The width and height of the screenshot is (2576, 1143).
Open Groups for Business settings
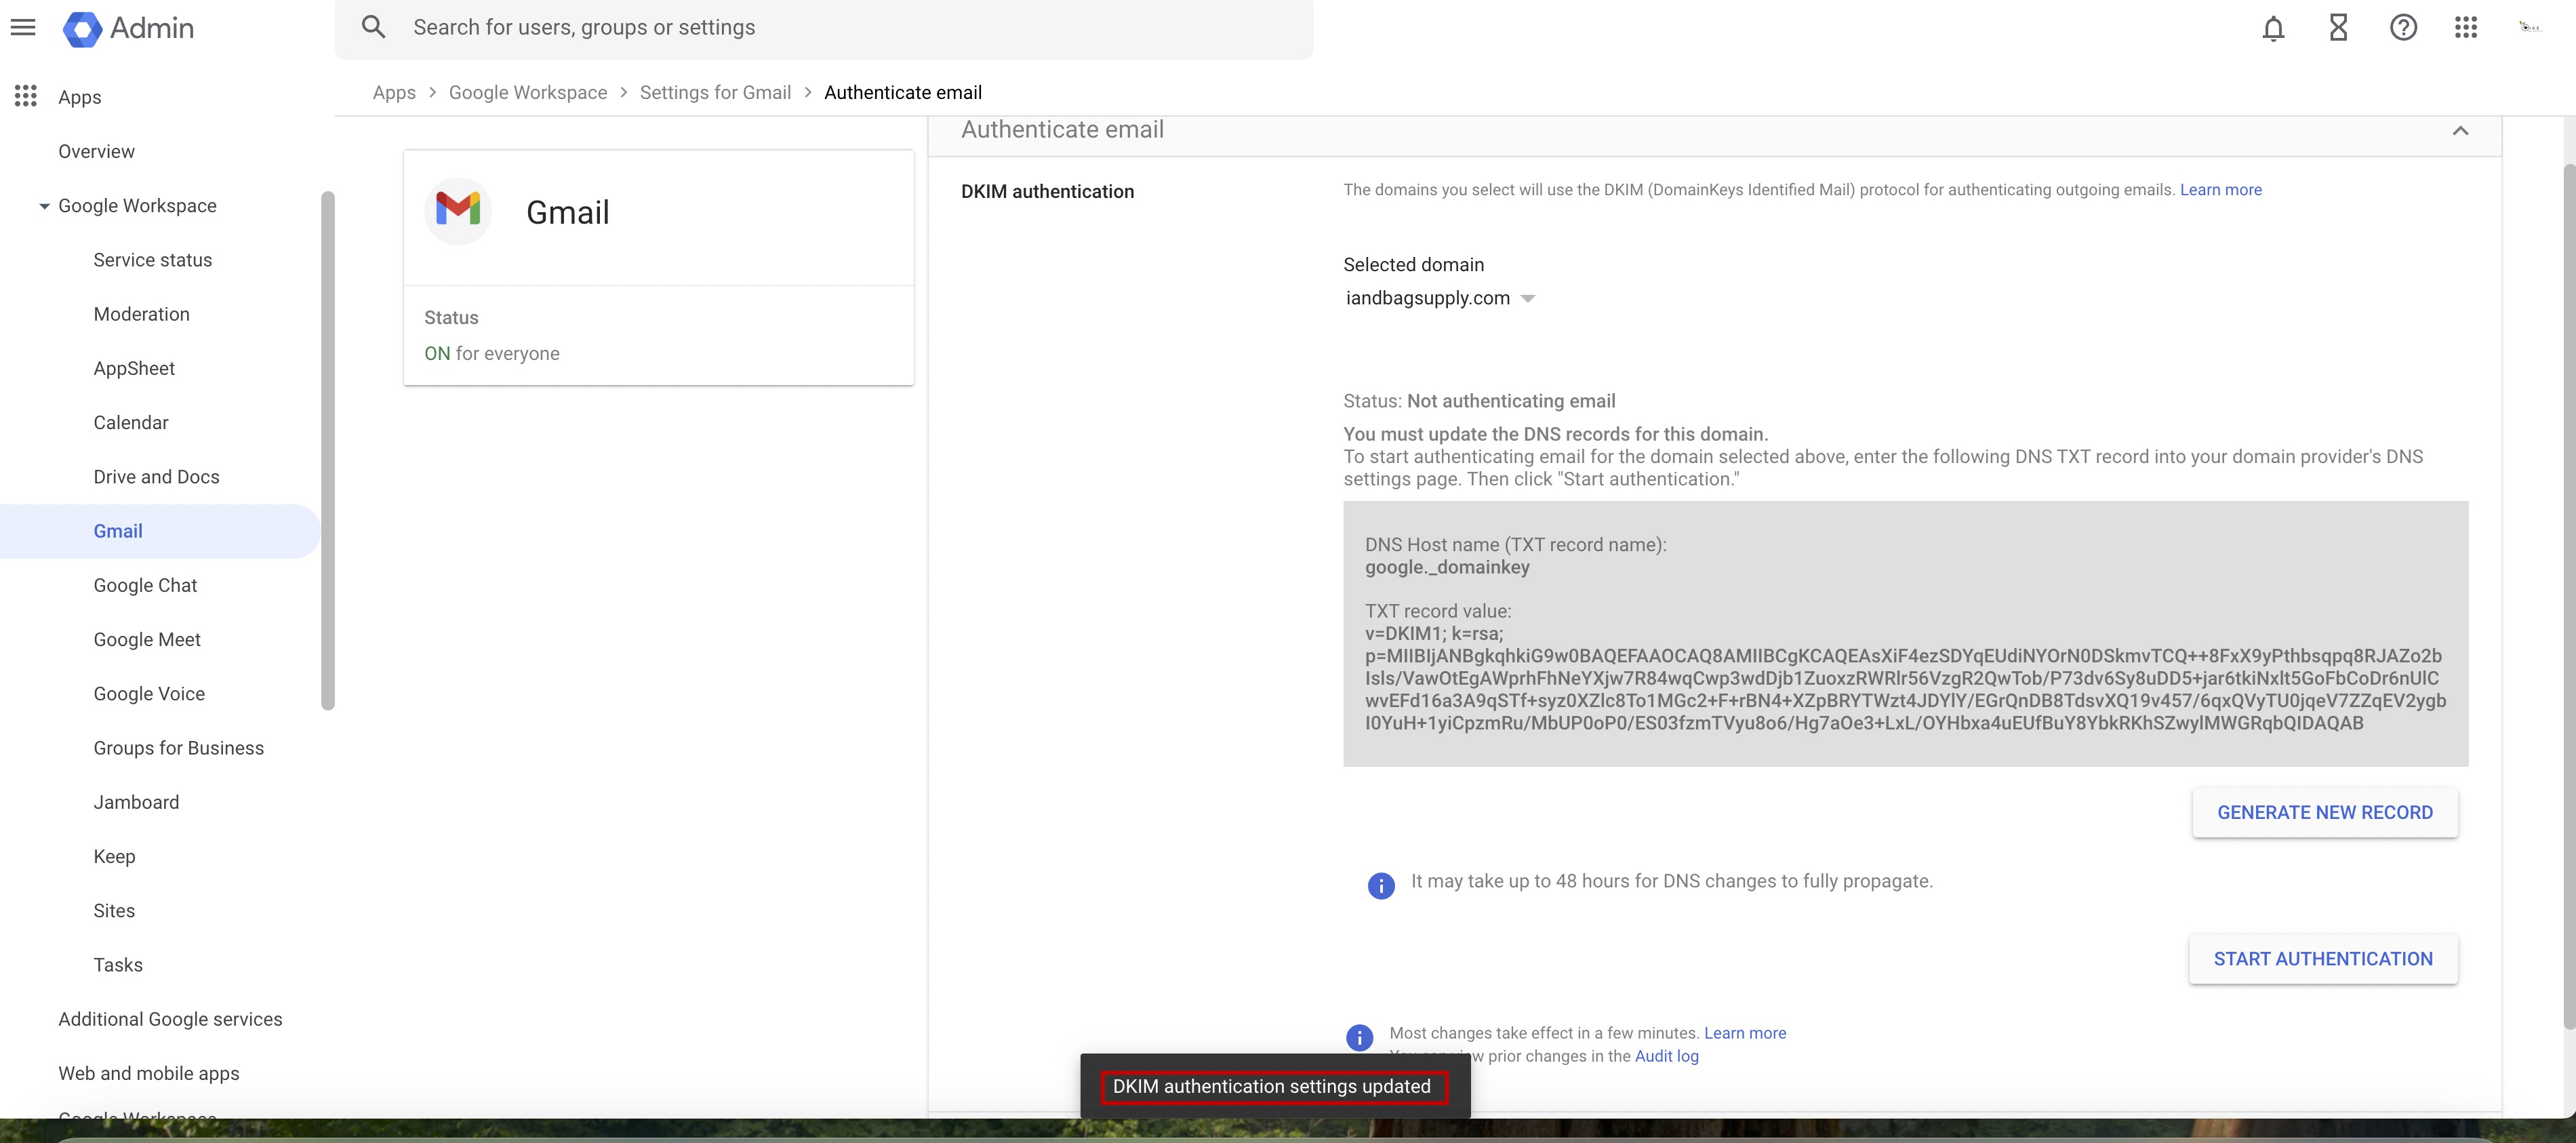click(x=179, y=748)
